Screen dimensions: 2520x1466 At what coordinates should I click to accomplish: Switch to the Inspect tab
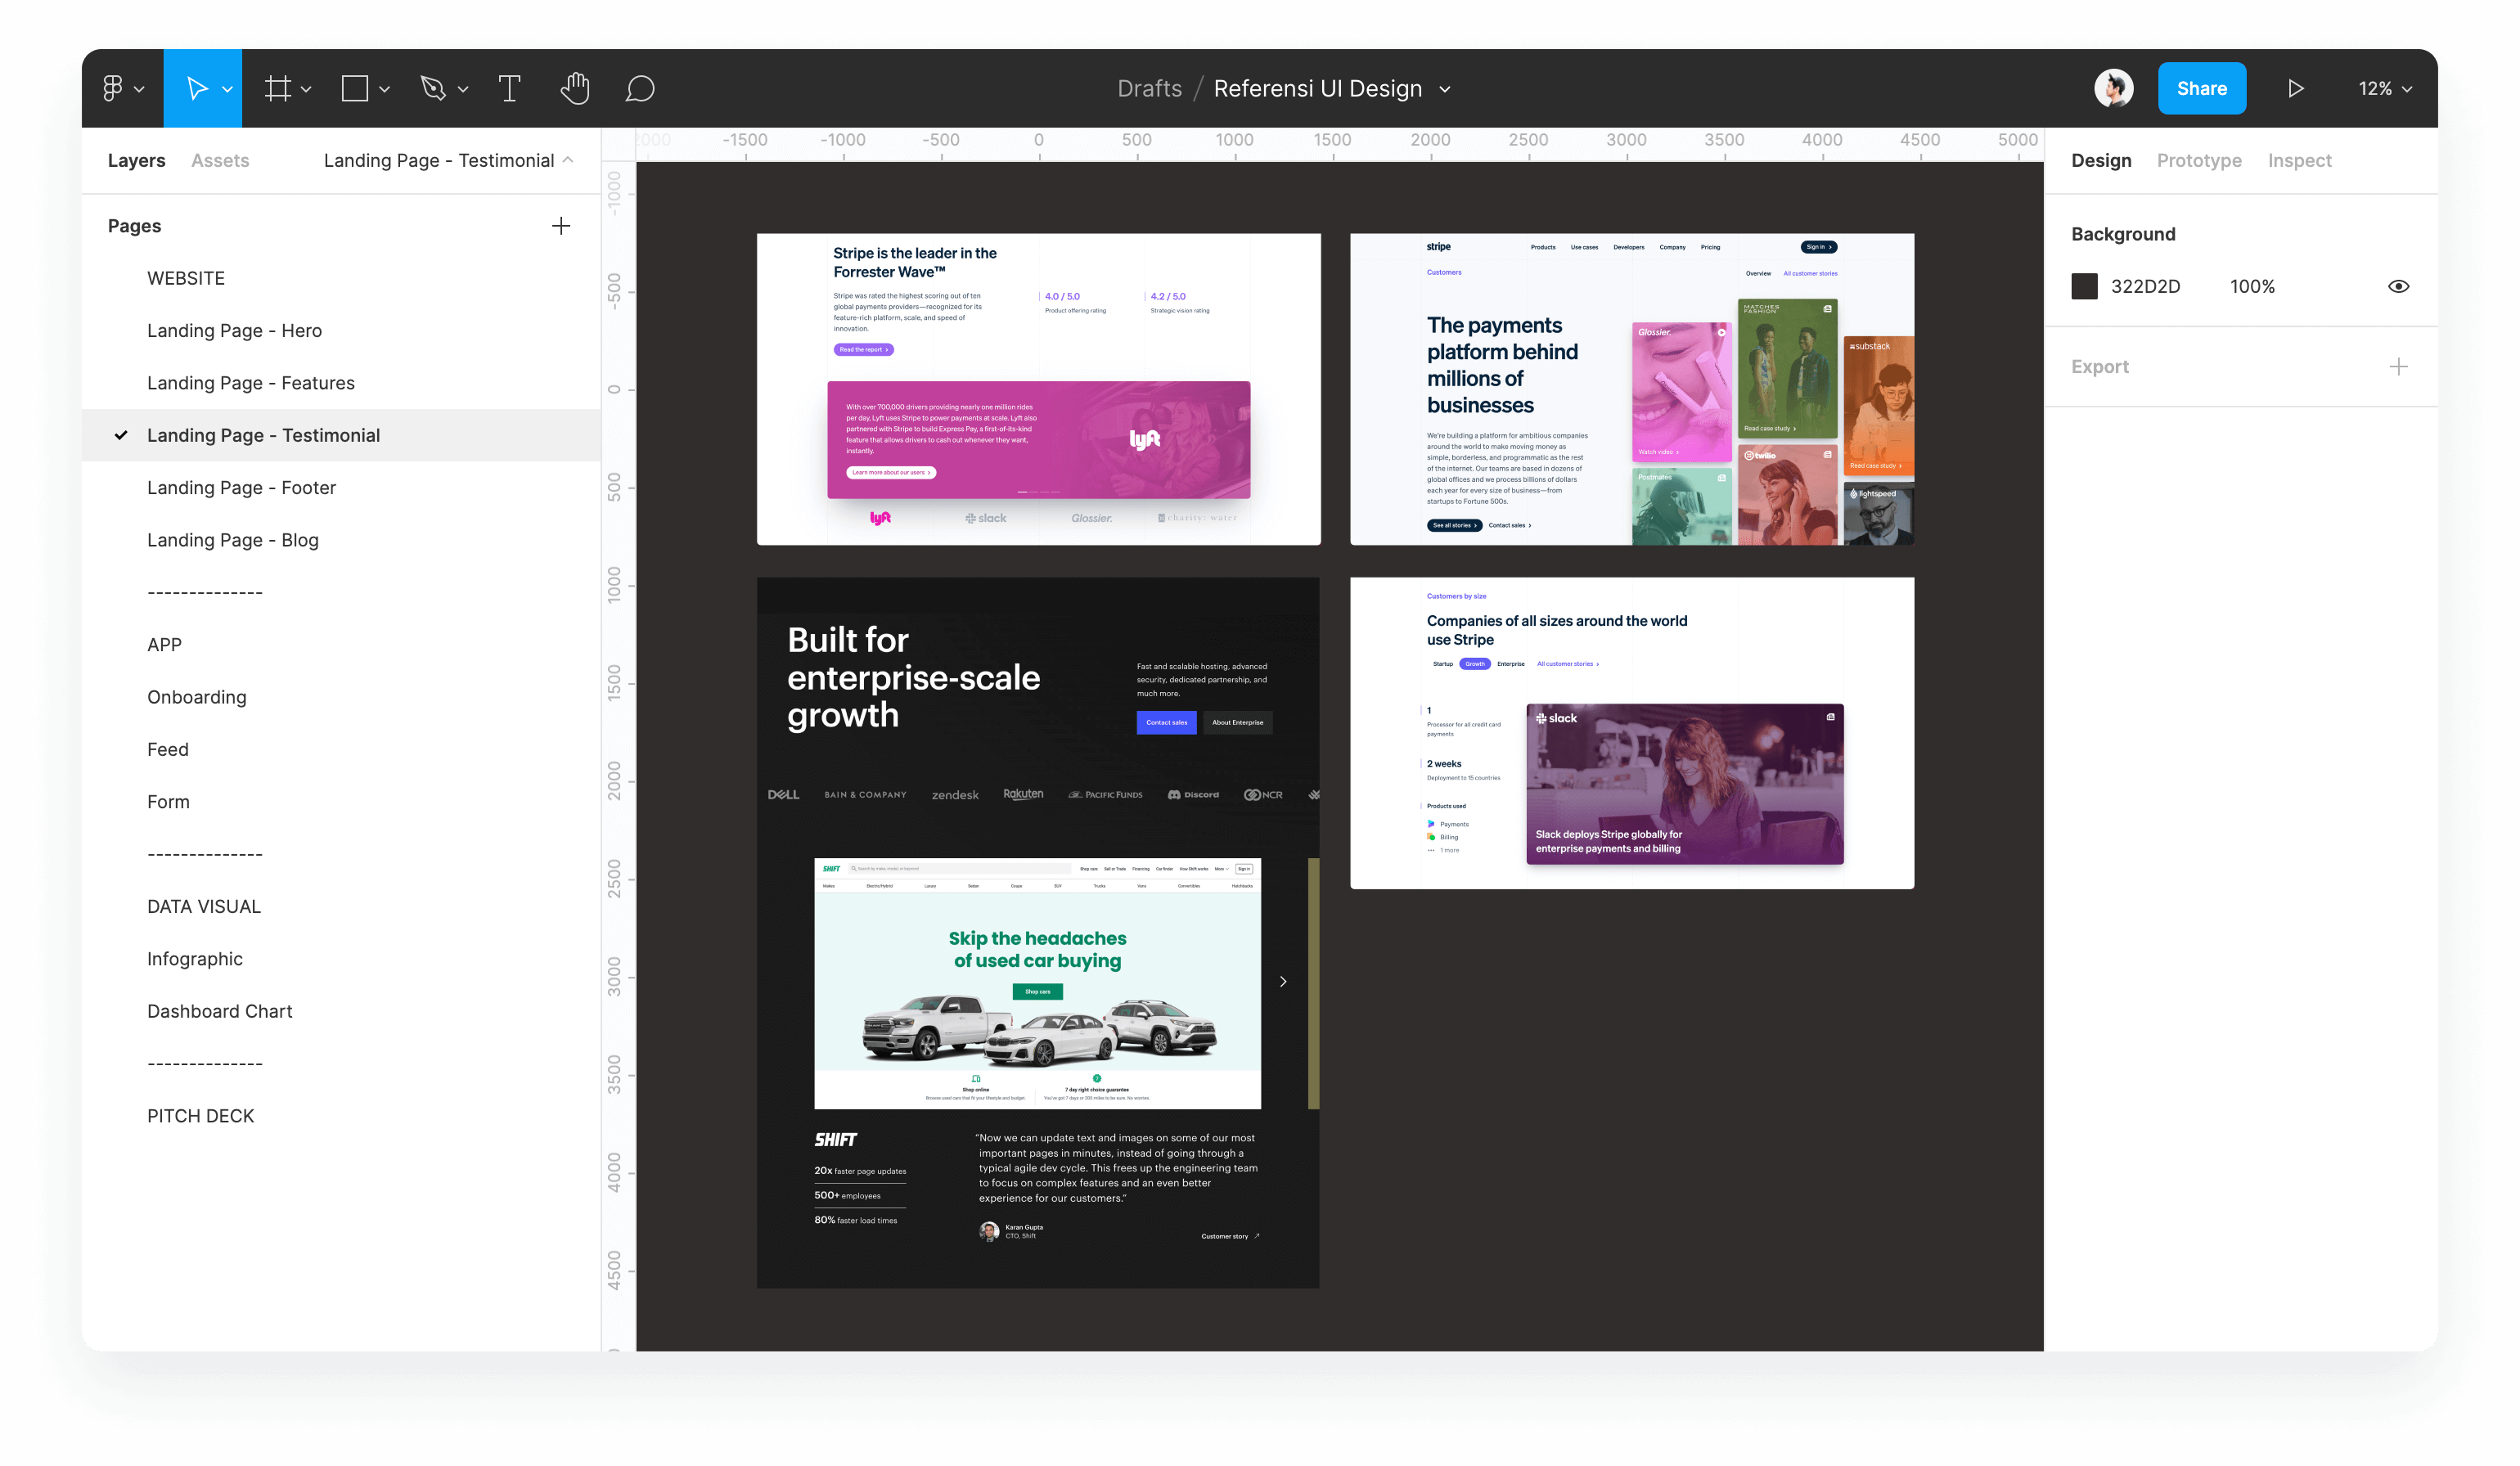tap(2299, 160)
